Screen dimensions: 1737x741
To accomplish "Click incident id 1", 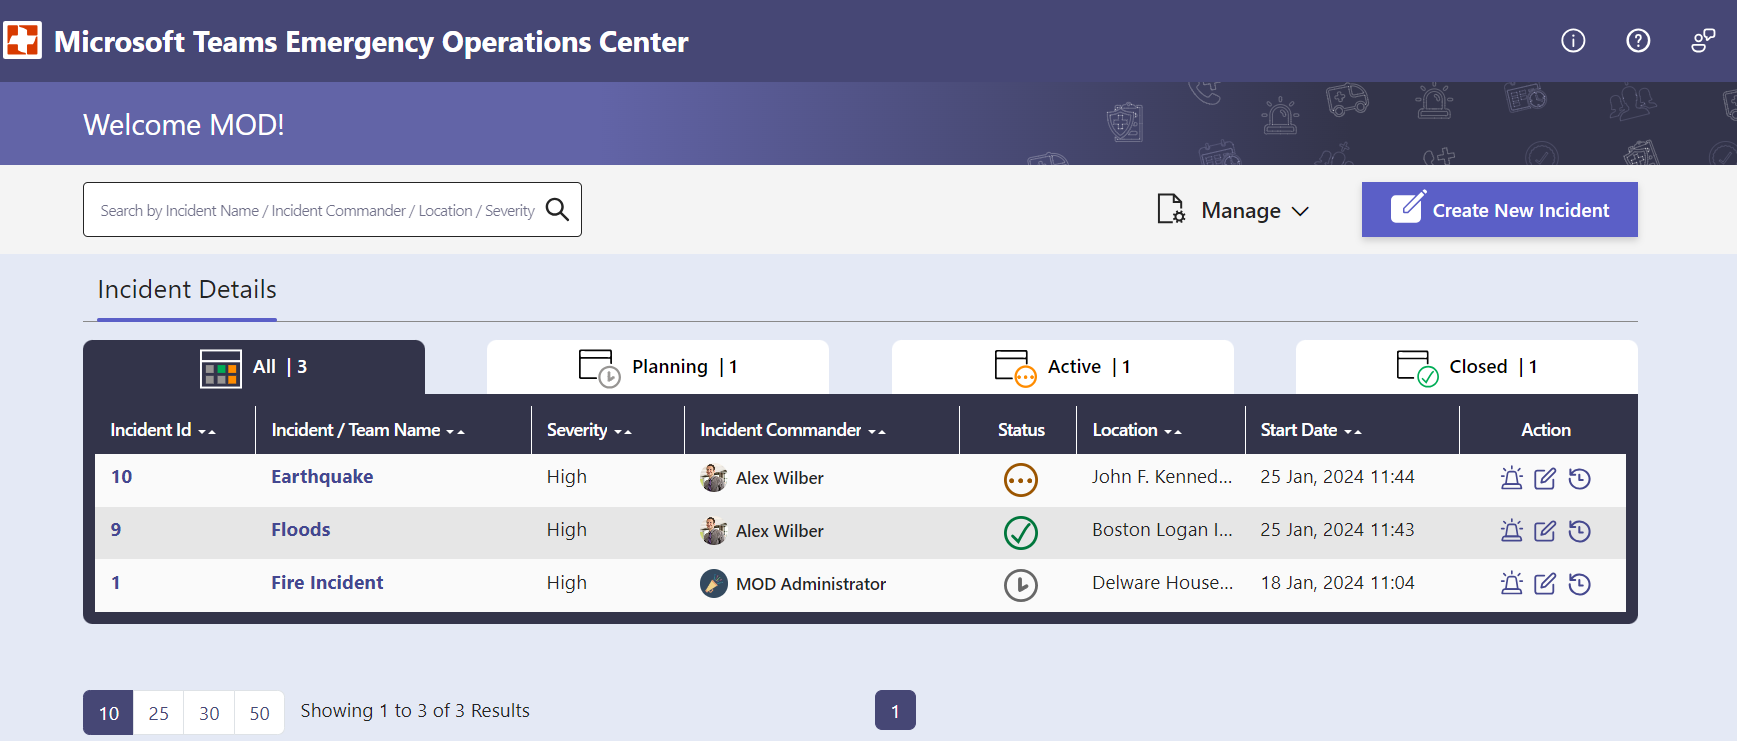I will coord(116,583).
